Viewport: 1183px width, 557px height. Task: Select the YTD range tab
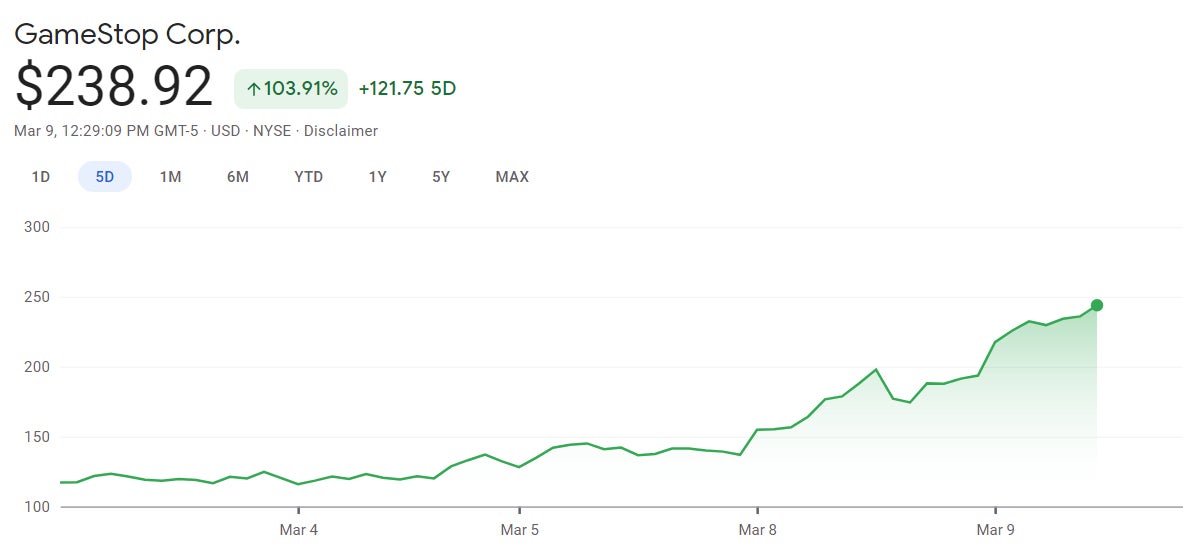click(x=308, y=177)
